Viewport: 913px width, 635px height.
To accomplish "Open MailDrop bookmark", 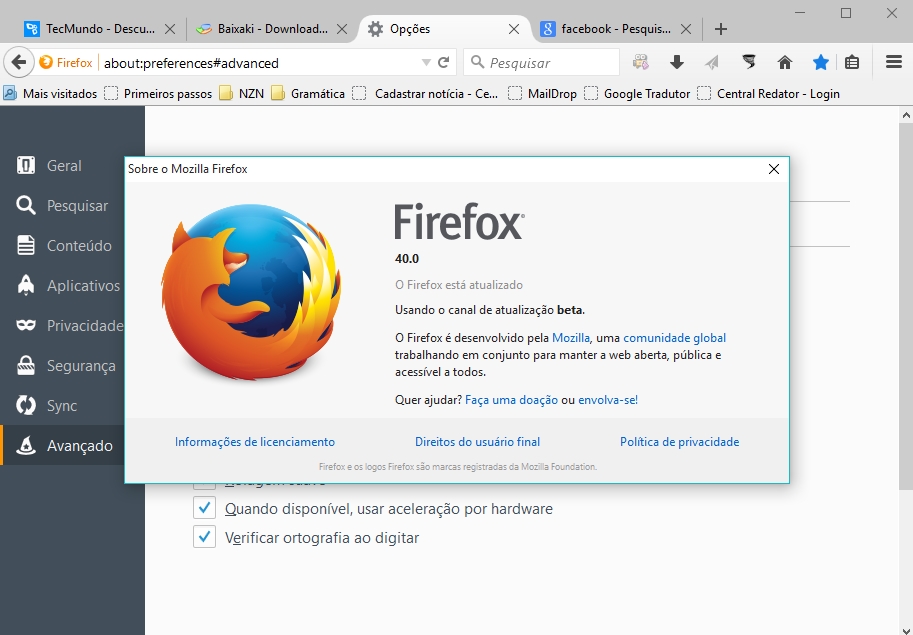I will click(x=542, y=94).
